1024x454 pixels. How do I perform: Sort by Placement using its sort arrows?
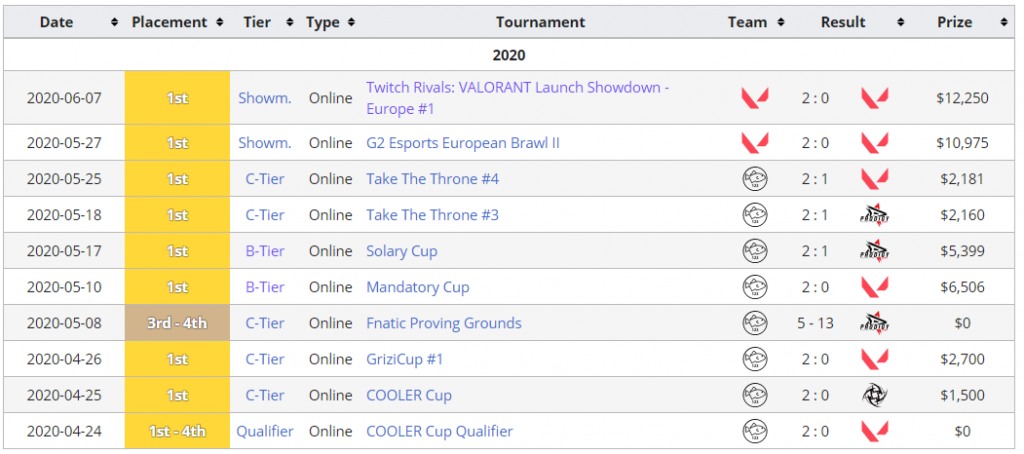[219, 22]
